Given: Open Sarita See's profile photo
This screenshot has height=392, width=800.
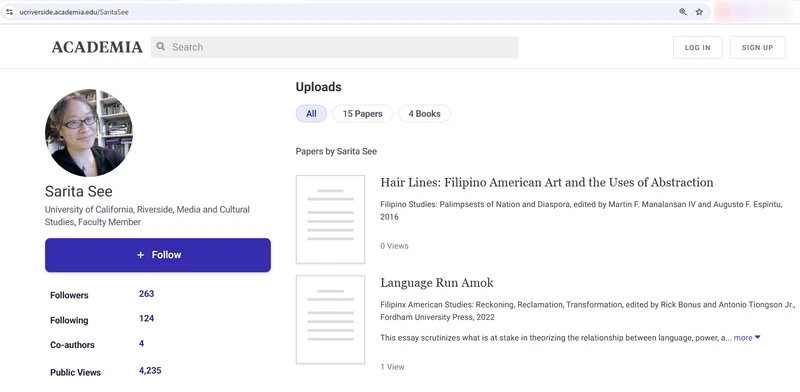Looking at the screenshot, I should (x=89, y=133).
